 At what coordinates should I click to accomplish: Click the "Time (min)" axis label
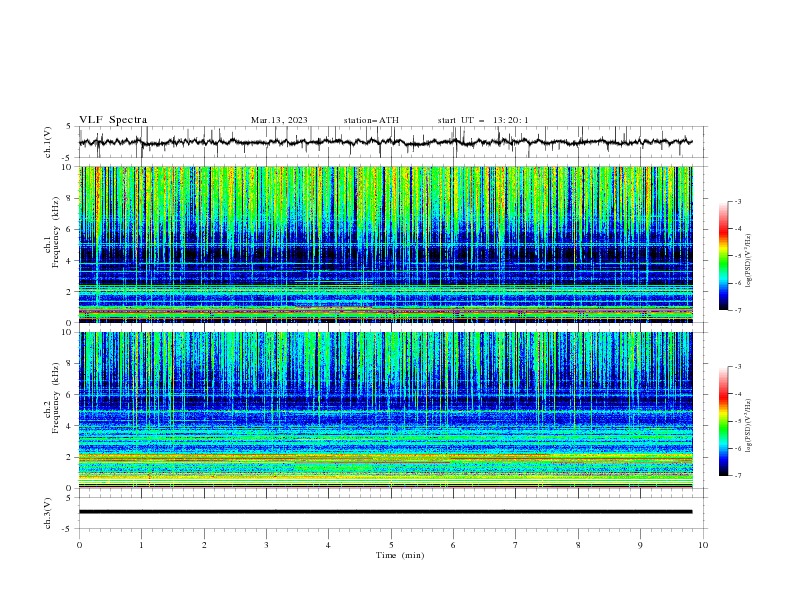400,555
